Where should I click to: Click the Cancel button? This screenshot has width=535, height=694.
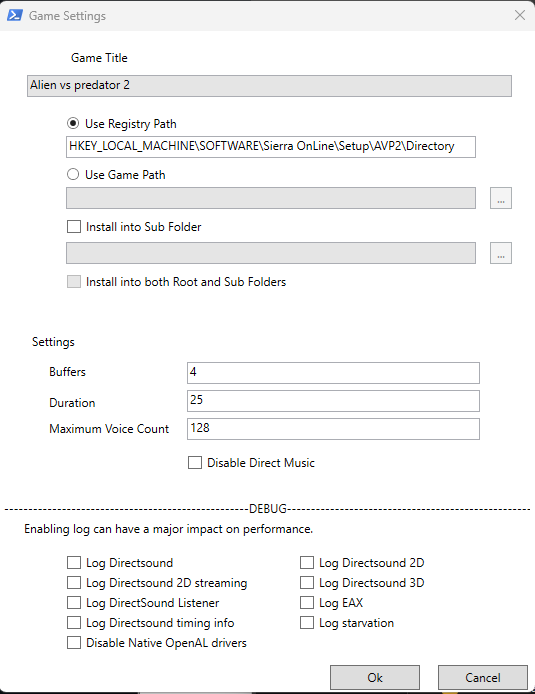point(483,678)
